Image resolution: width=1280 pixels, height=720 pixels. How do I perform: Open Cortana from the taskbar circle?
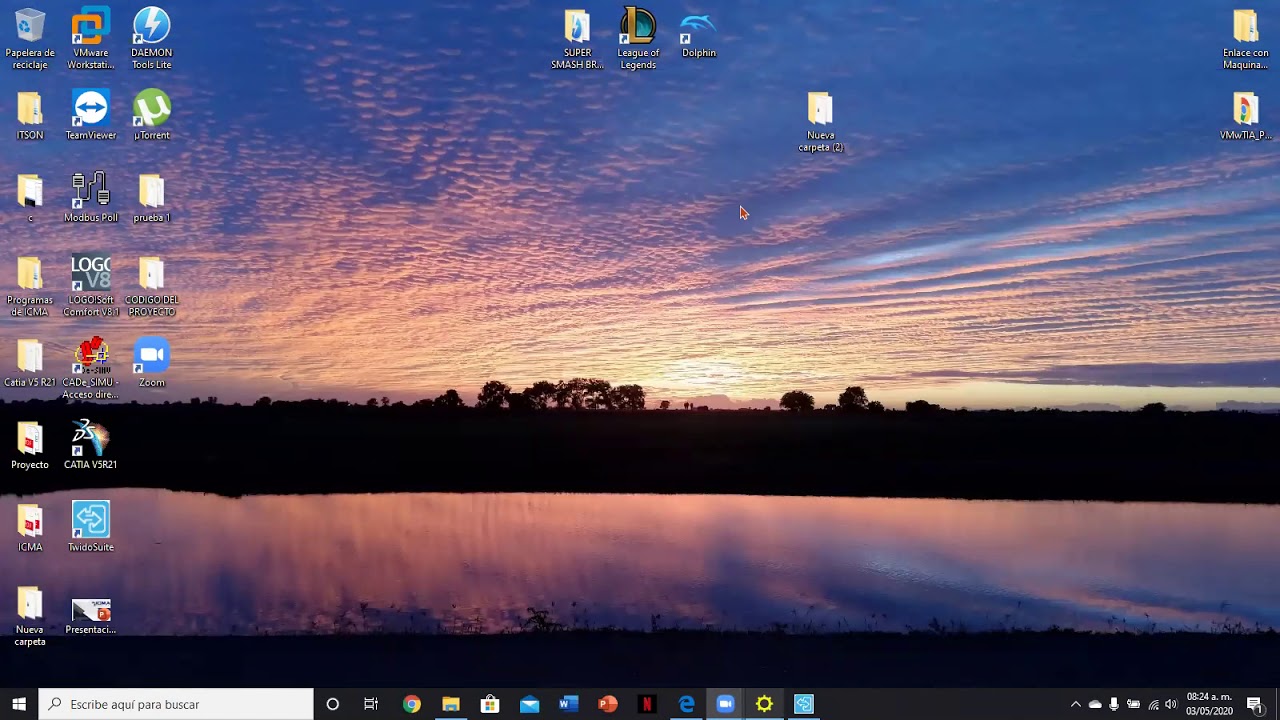pos(333,704)
